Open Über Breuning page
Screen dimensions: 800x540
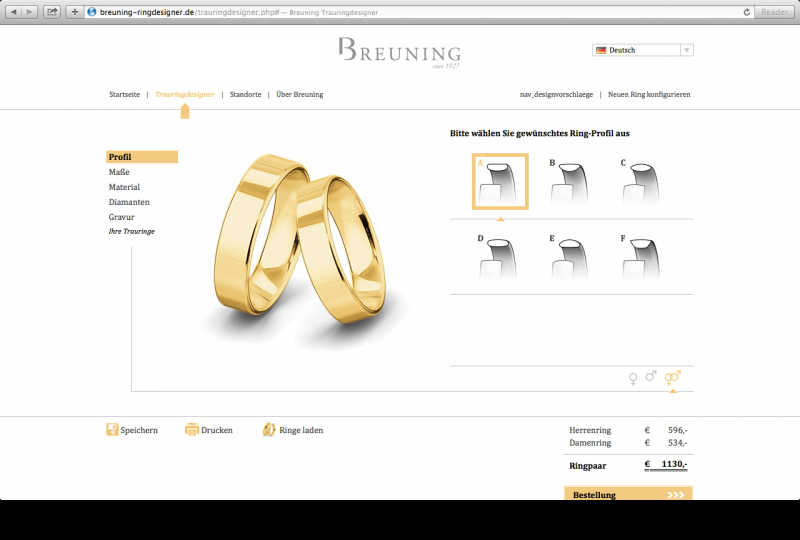coord(299,94)
